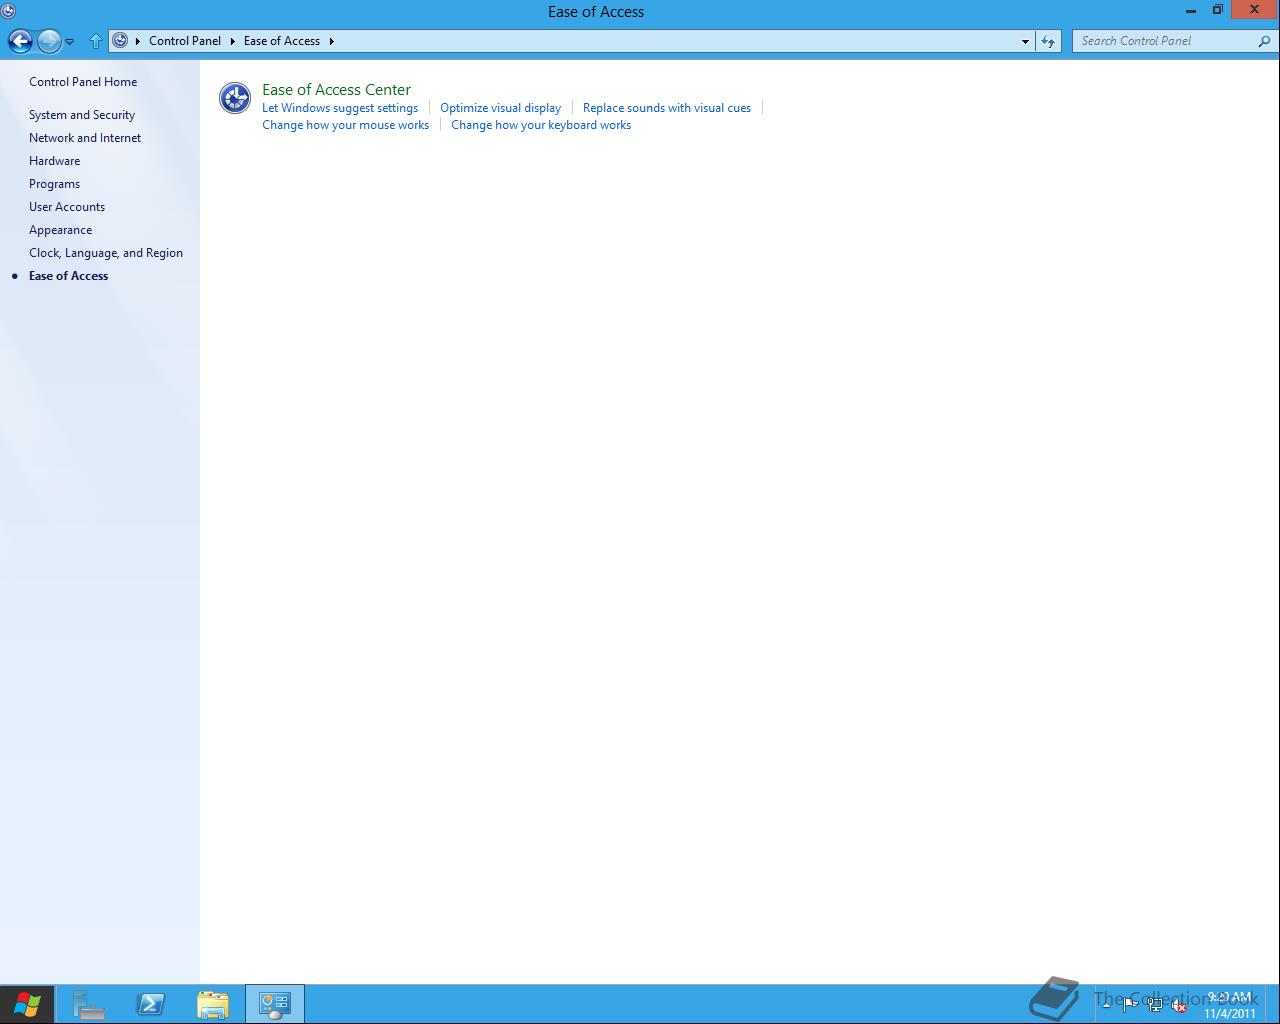This screenshot has height=1024, width=1280.
Task: Open Replace sounds with visual cues
Action: (667, 108)
